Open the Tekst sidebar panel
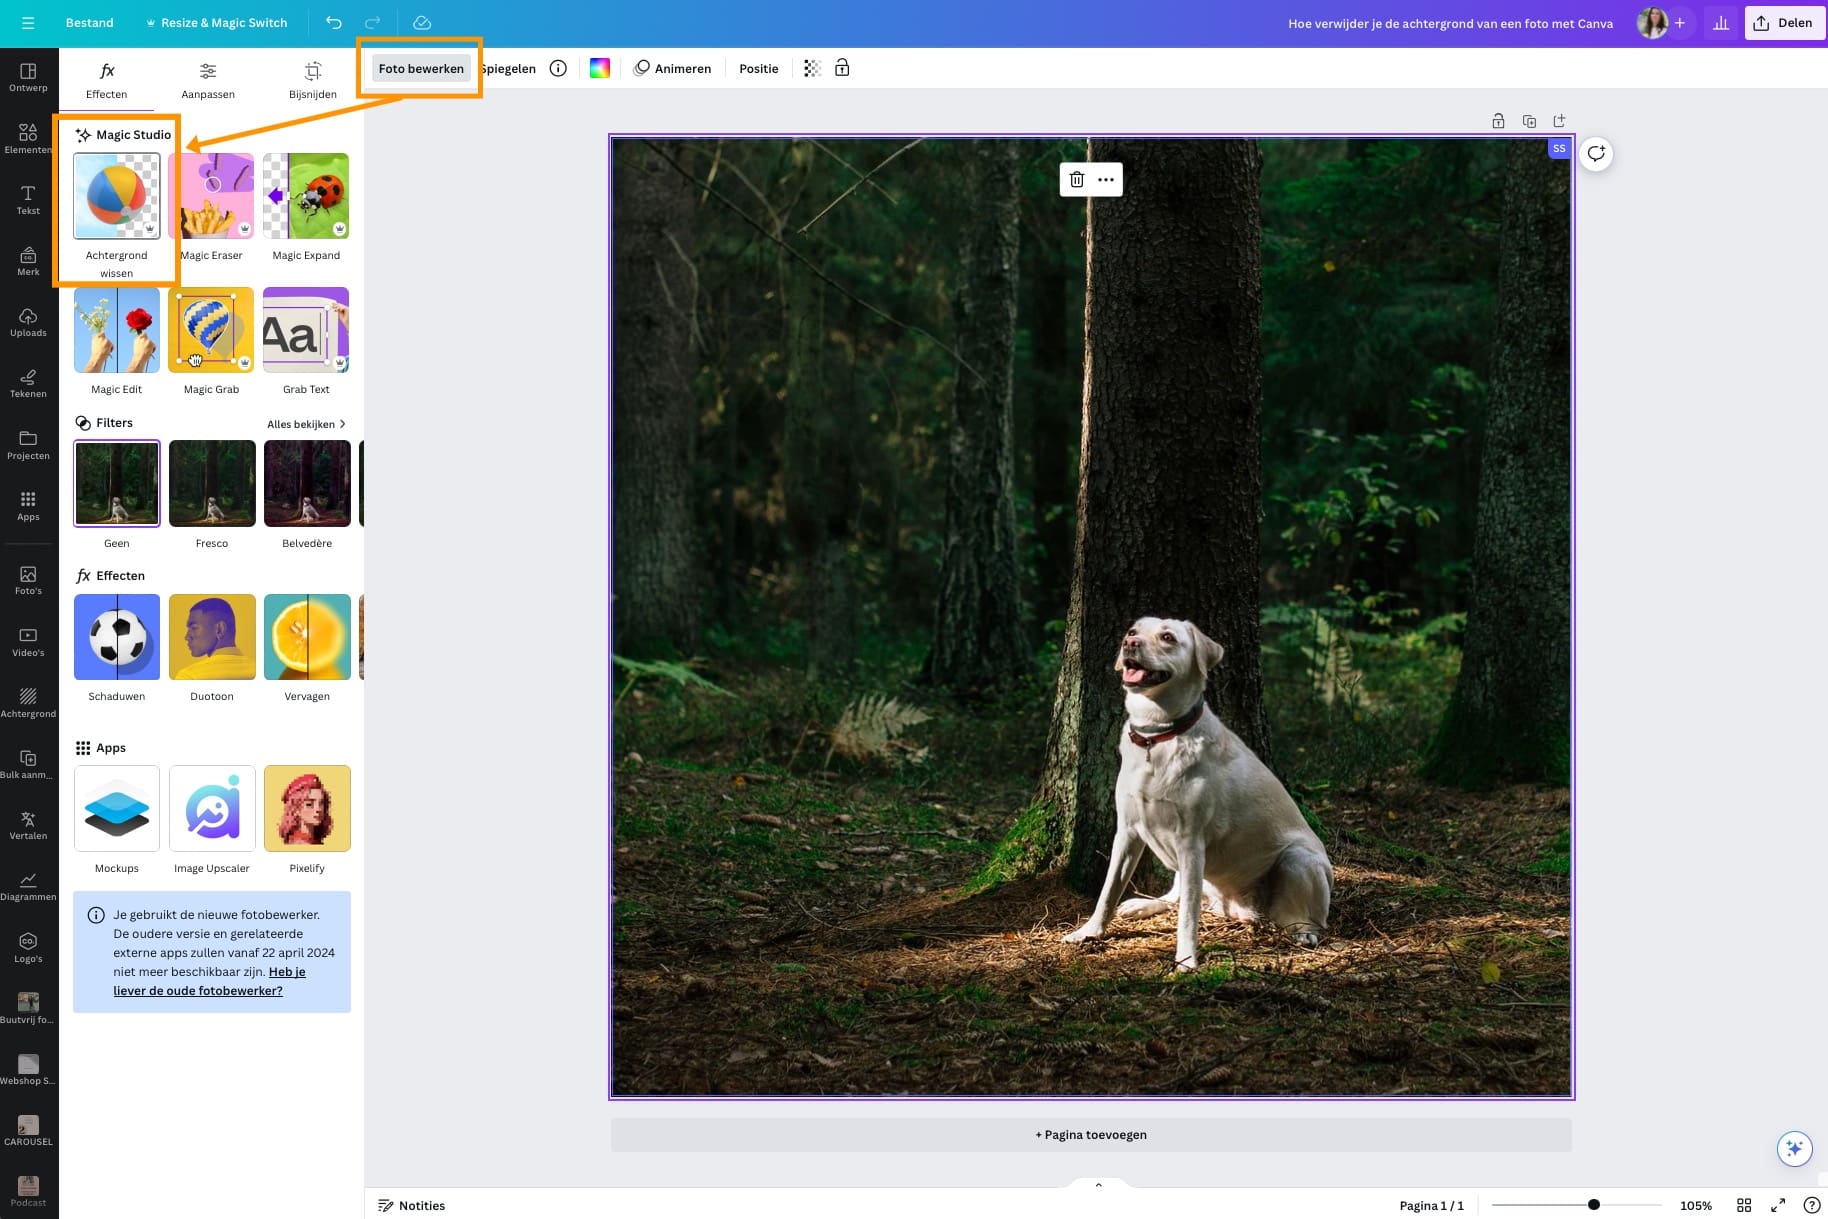Image resolution: width=1828 pixels, height=1219 pixels. point(28,200)
